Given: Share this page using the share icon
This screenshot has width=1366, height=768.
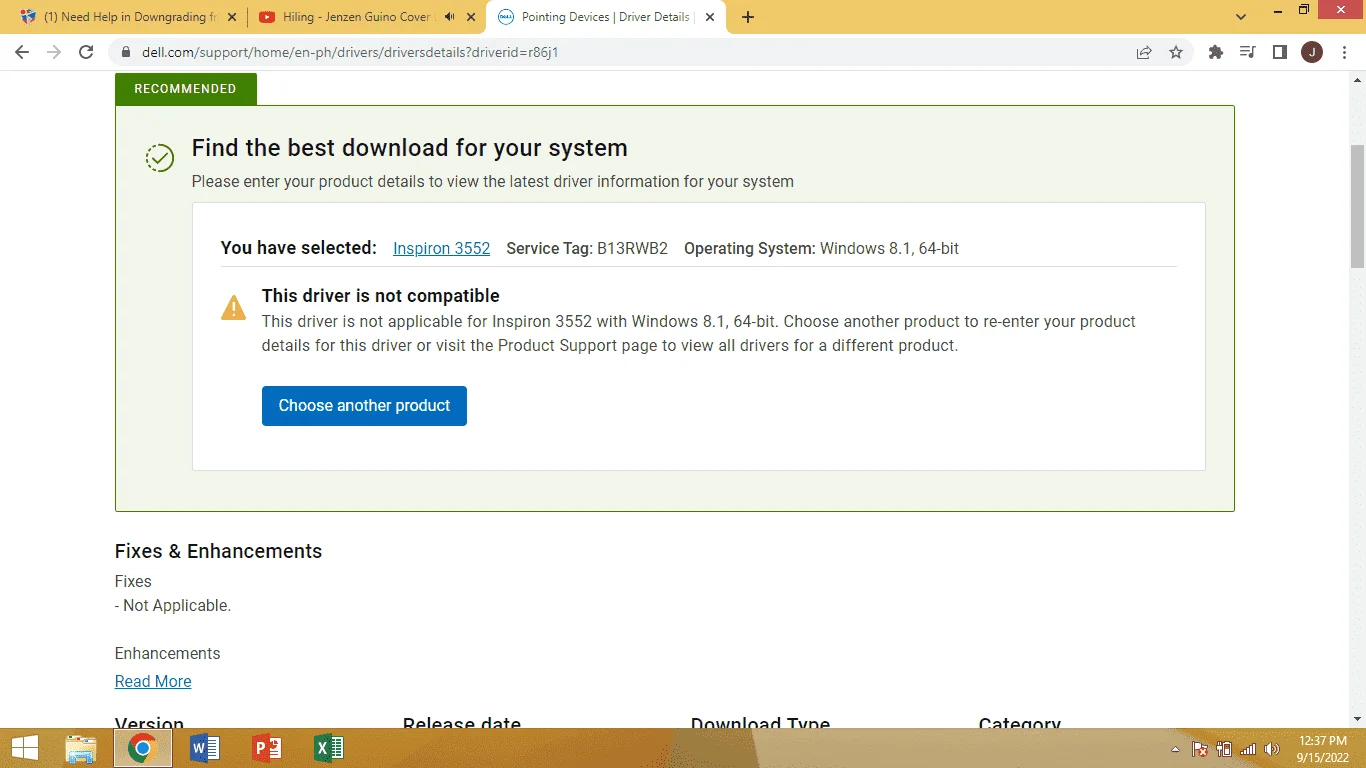Looking at the screenshot, I should tap(1144, 52).
